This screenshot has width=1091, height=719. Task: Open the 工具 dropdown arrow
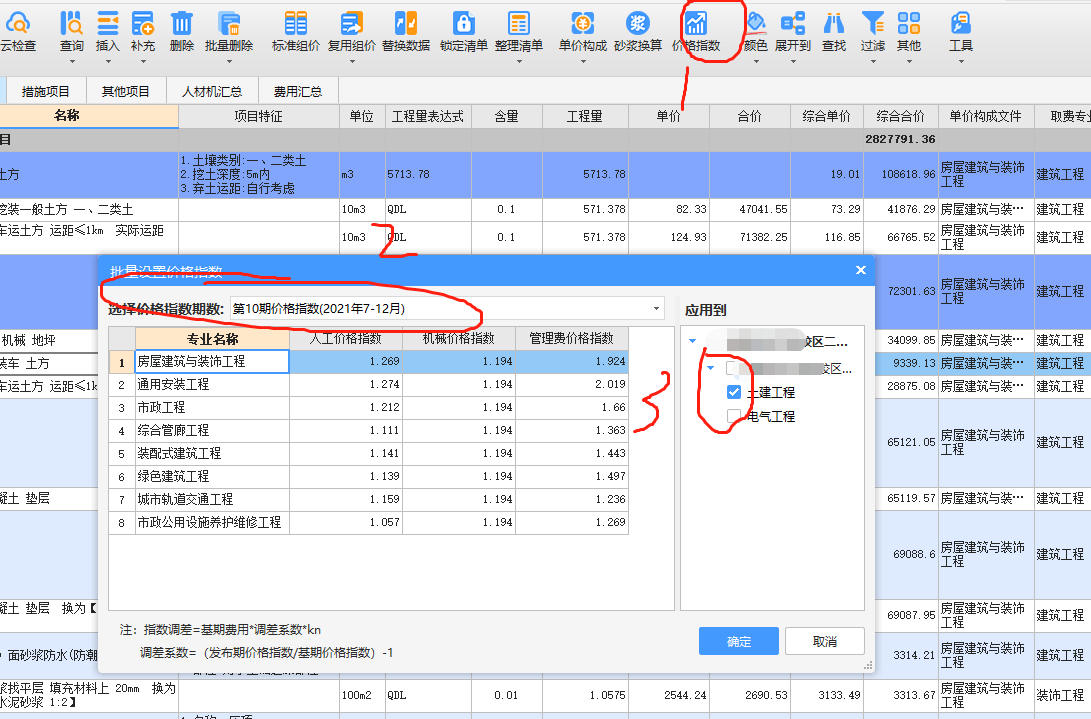(x=962, y=61)
